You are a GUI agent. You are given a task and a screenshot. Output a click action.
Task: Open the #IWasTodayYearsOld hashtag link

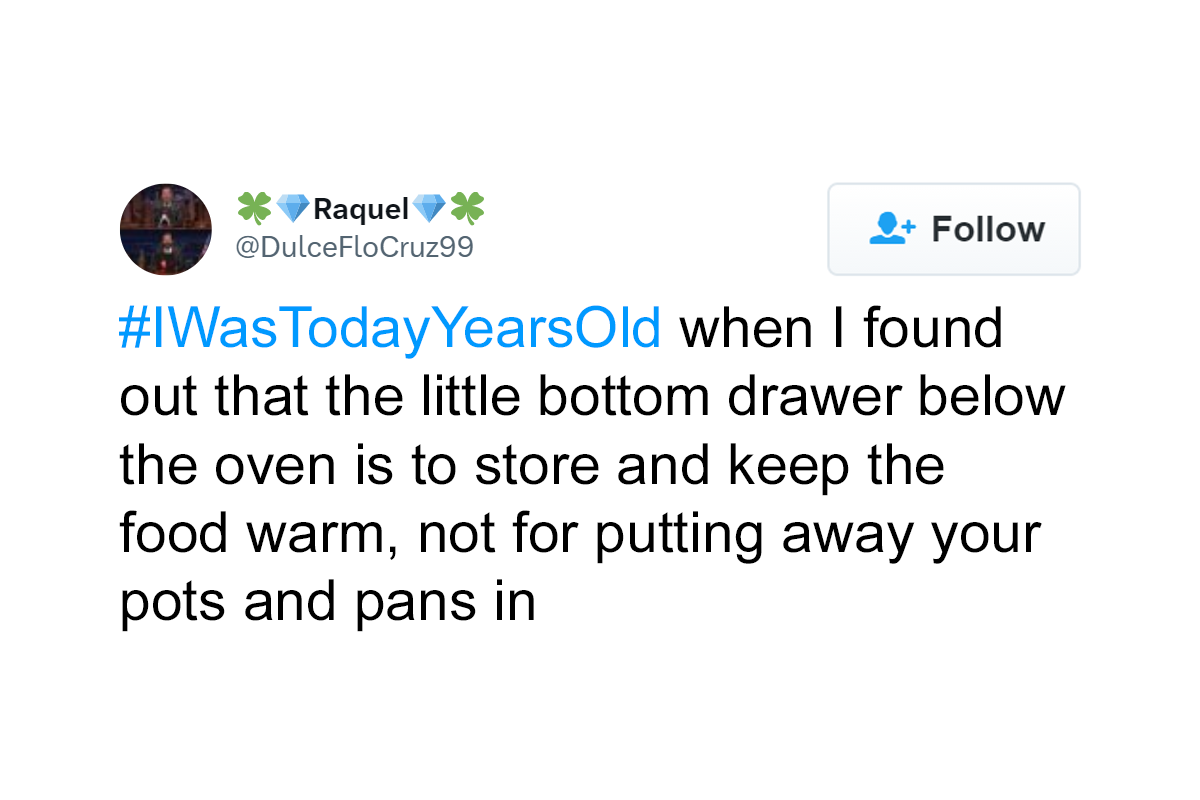(390, 328)
